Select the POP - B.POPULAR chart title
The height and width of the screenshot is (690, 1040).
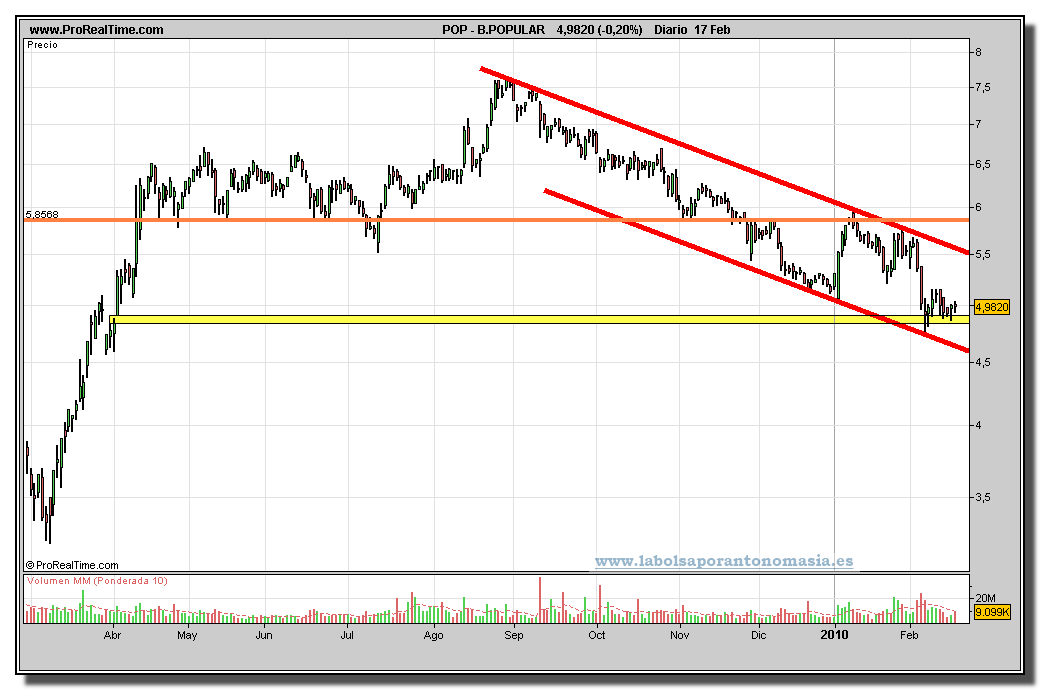493,30
